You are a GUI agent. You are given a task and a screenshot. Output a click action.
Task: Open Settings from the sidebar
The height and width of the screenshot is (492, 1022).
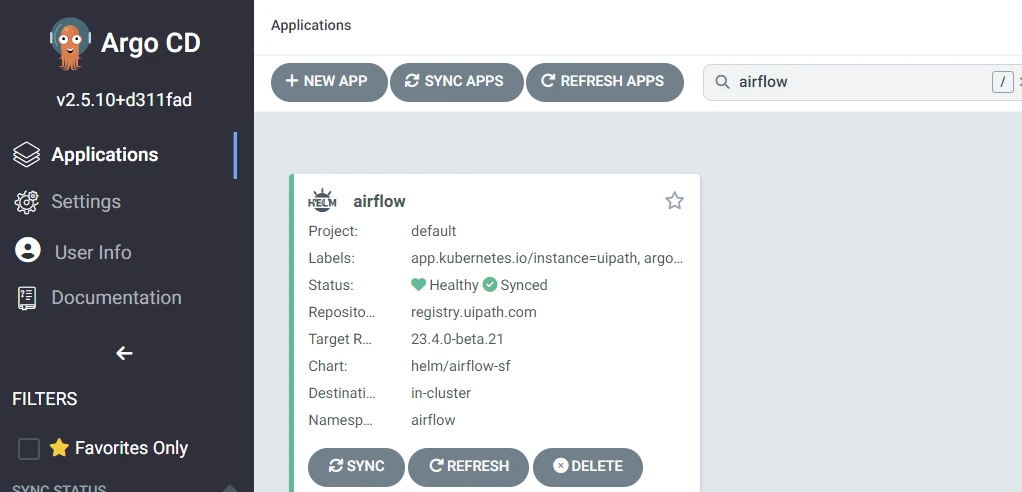[x=86, y=202]
